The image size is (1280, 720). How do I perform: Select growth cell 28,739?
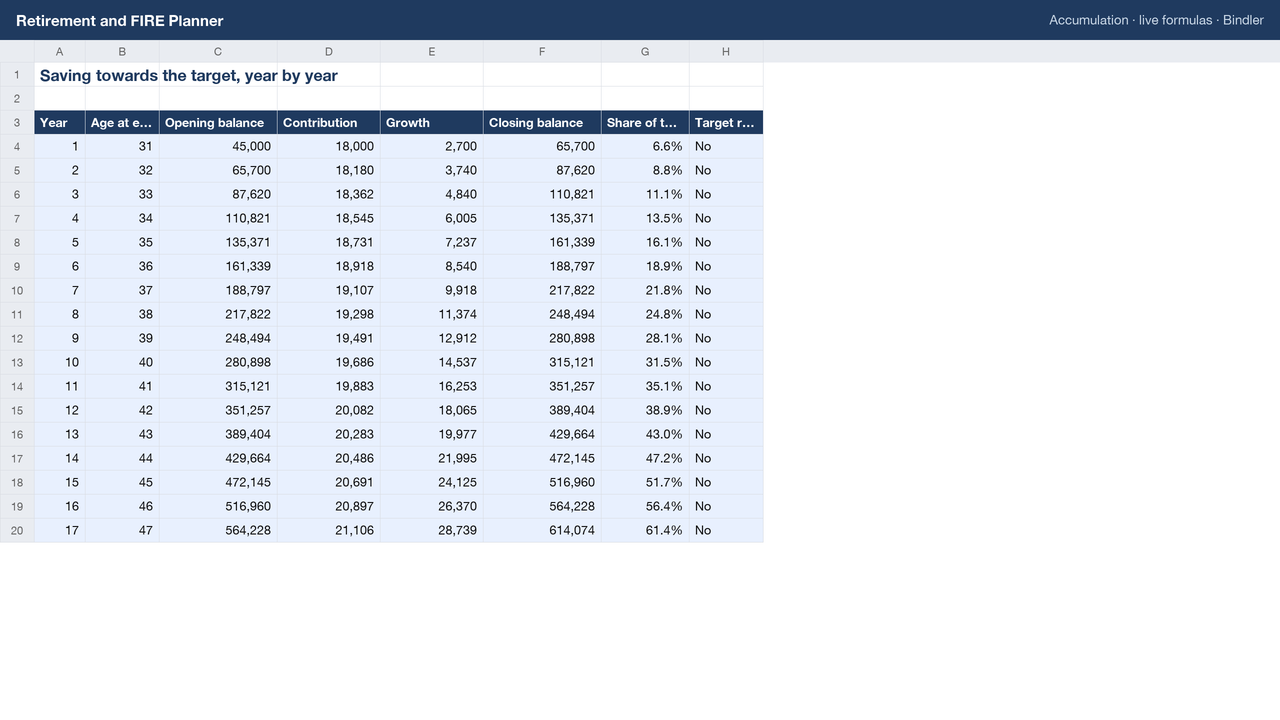pyautogui.click(x=431, y=530)
